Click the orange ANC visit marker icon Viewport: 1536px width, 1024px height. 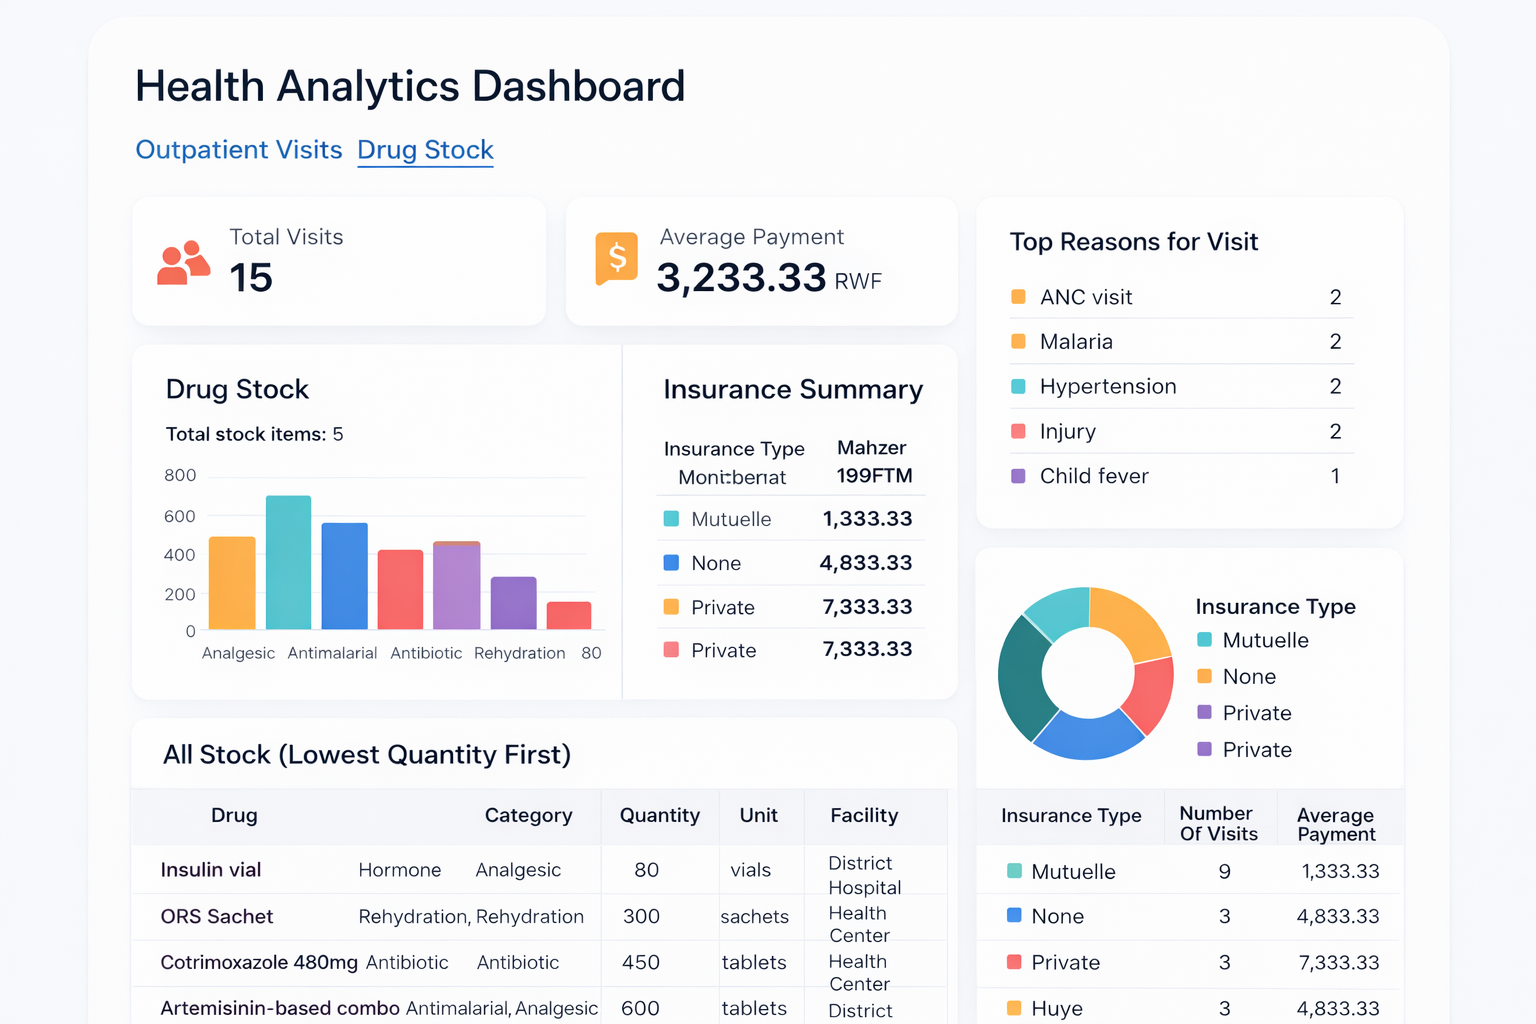coord(1019,296)
